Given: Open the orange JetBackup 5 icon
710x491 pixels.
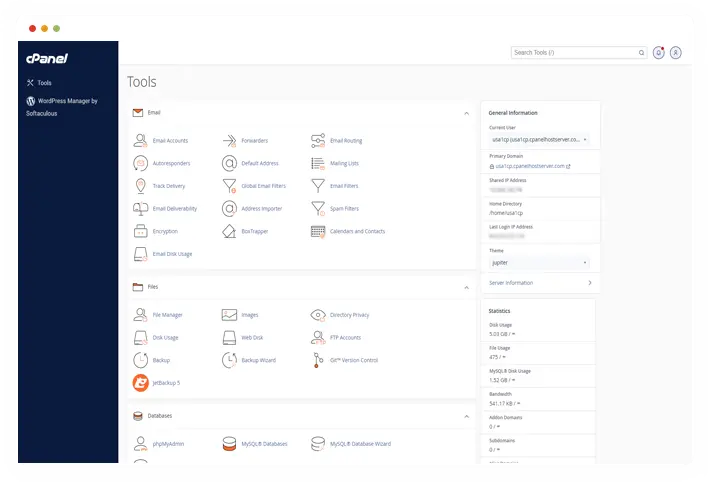Looking at the screenshot, I should click(140, 383).
